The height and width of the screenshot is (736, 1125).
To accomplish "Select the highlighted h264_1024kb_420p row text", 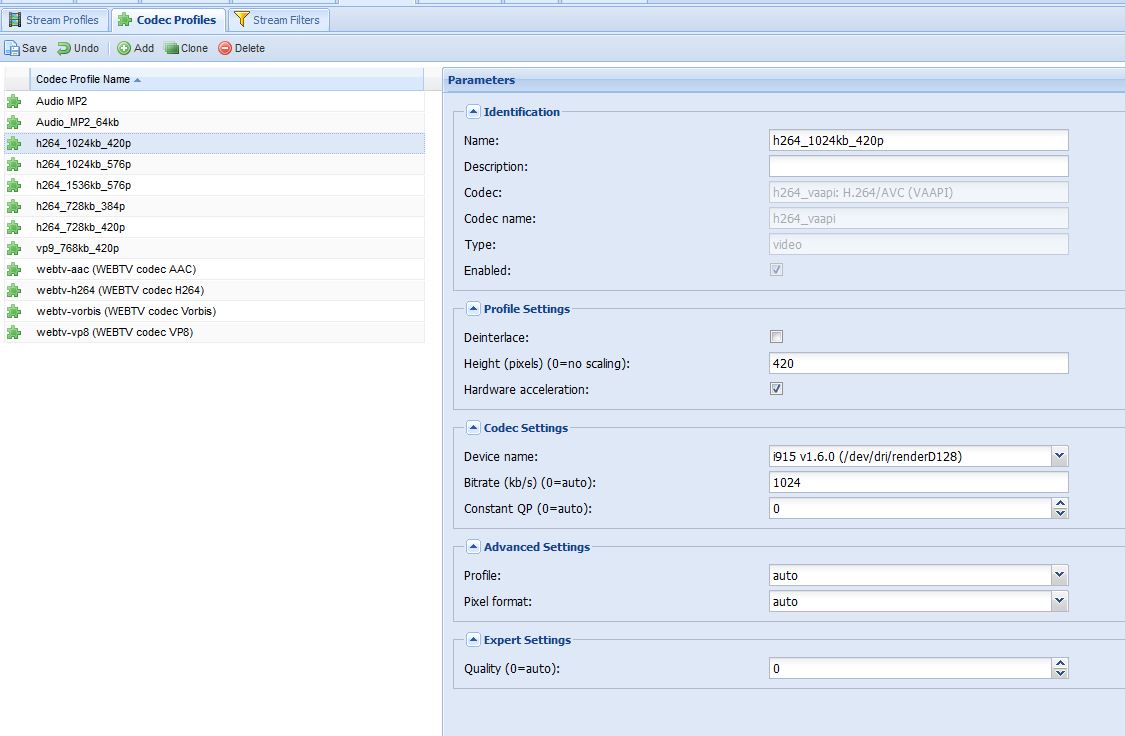I will [x=83, y=143].
